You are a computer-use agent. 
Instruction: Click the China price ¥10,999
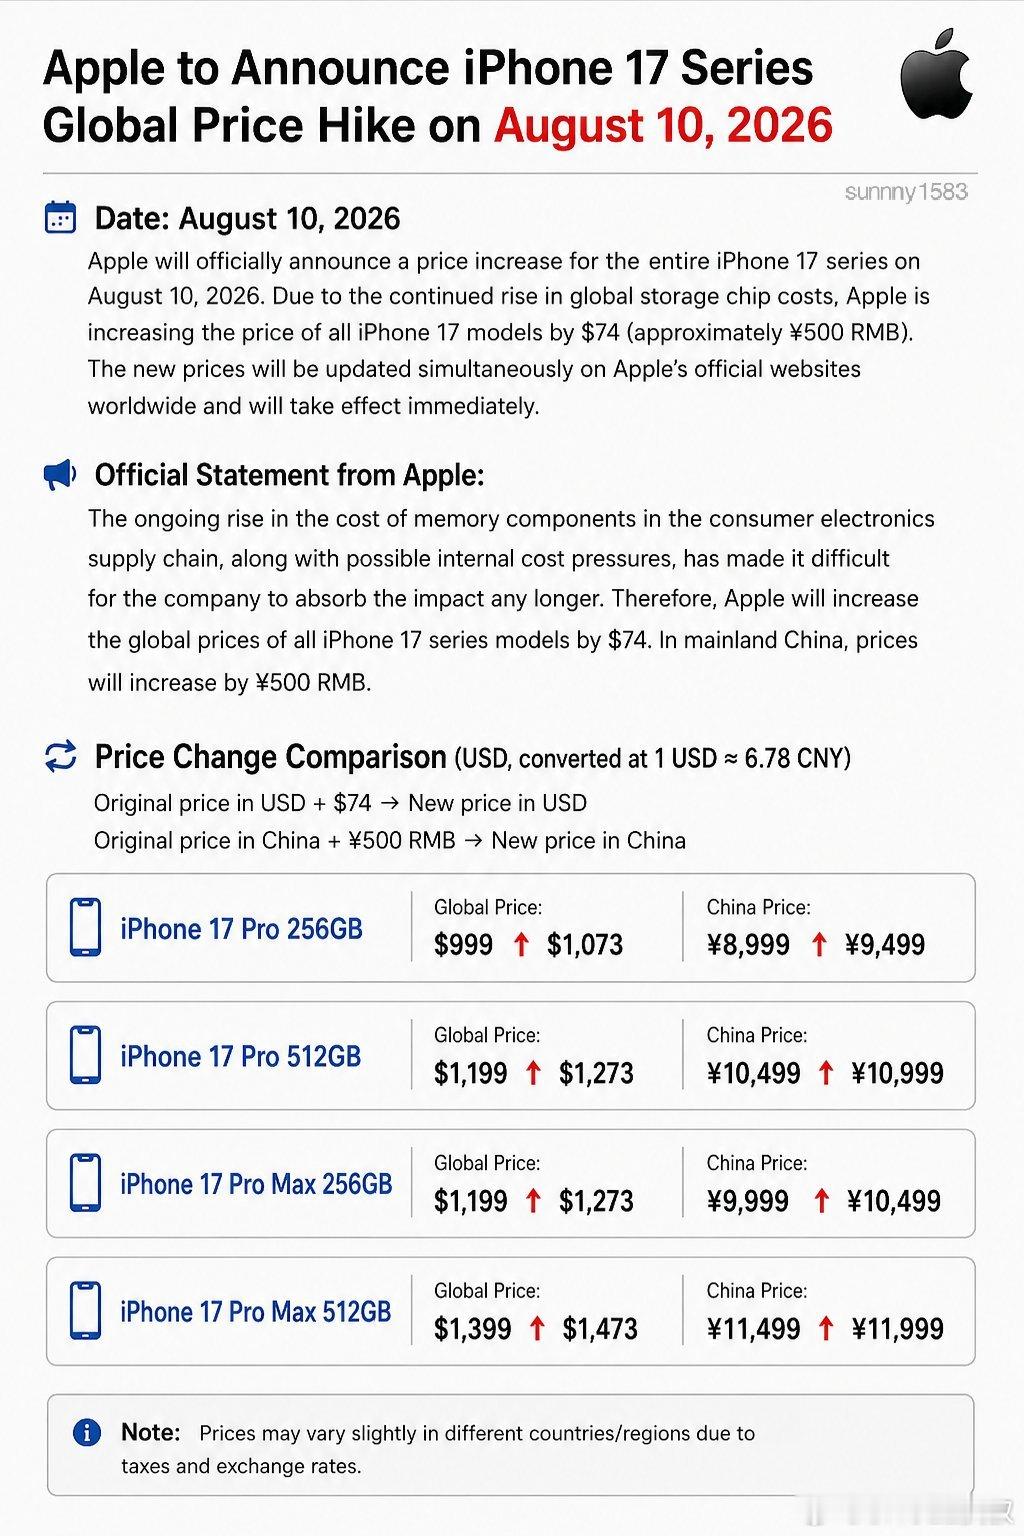point(897,1073)
